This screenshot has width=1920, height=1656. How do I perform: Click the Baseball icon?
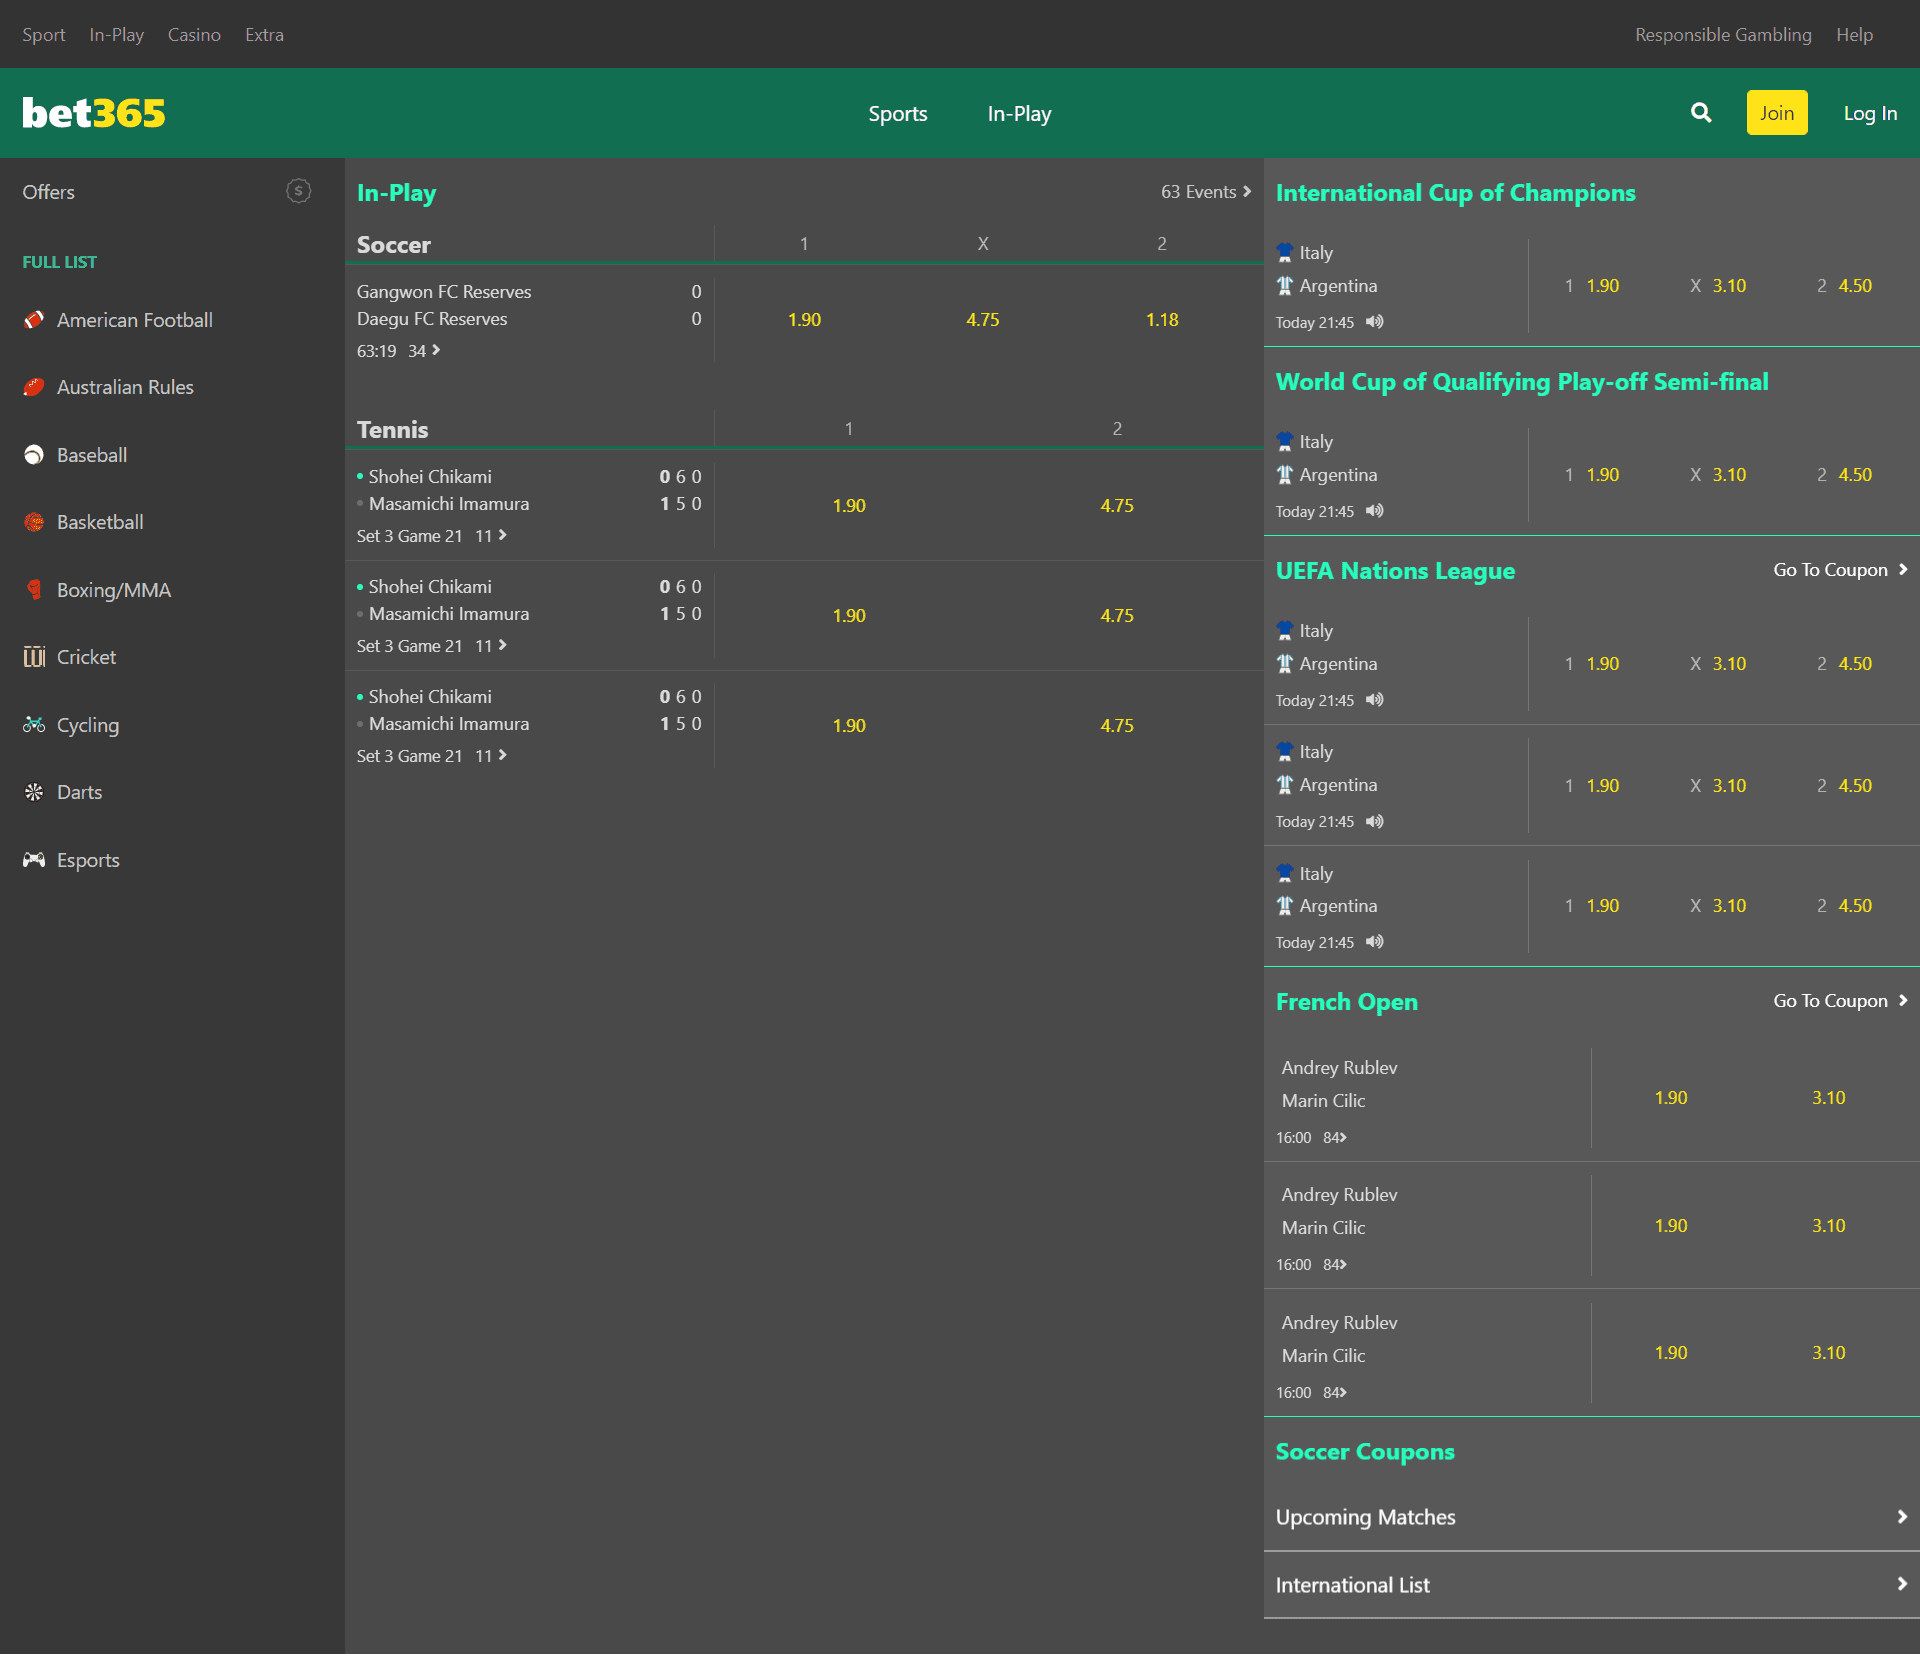point(34,455)
